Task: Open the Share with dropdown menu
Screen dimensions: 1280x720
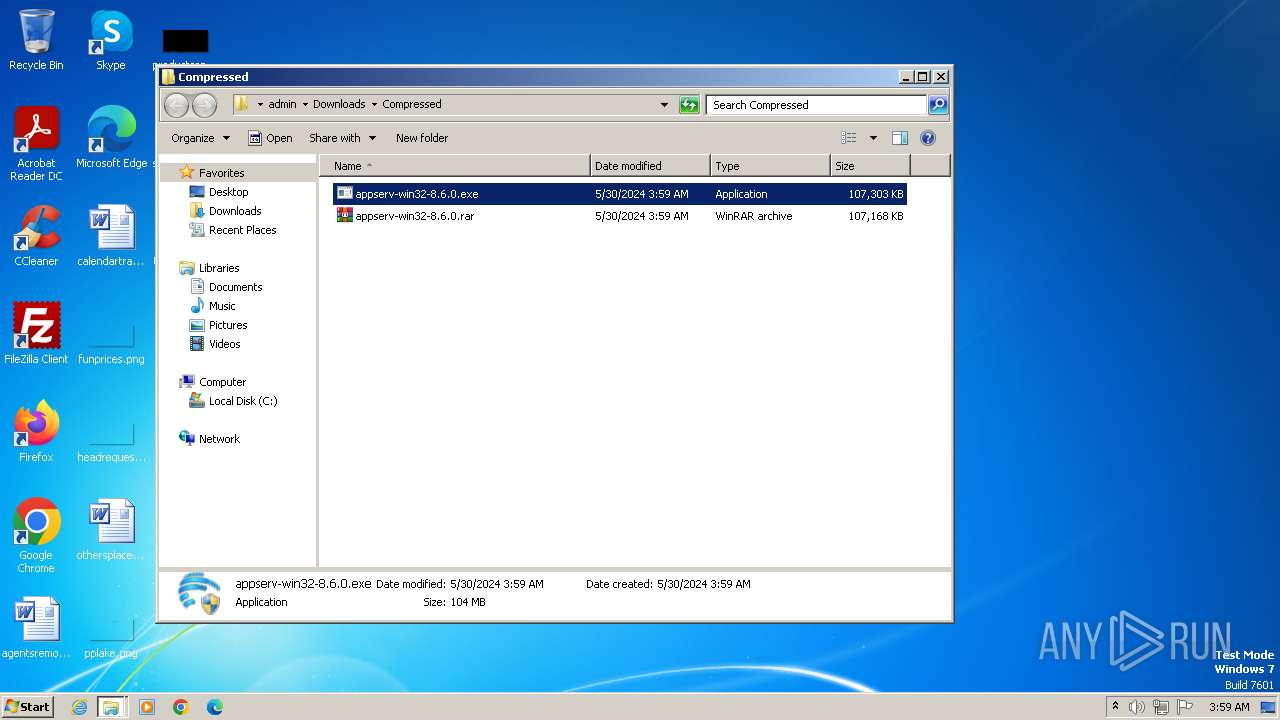Action: tap(342, 138)
